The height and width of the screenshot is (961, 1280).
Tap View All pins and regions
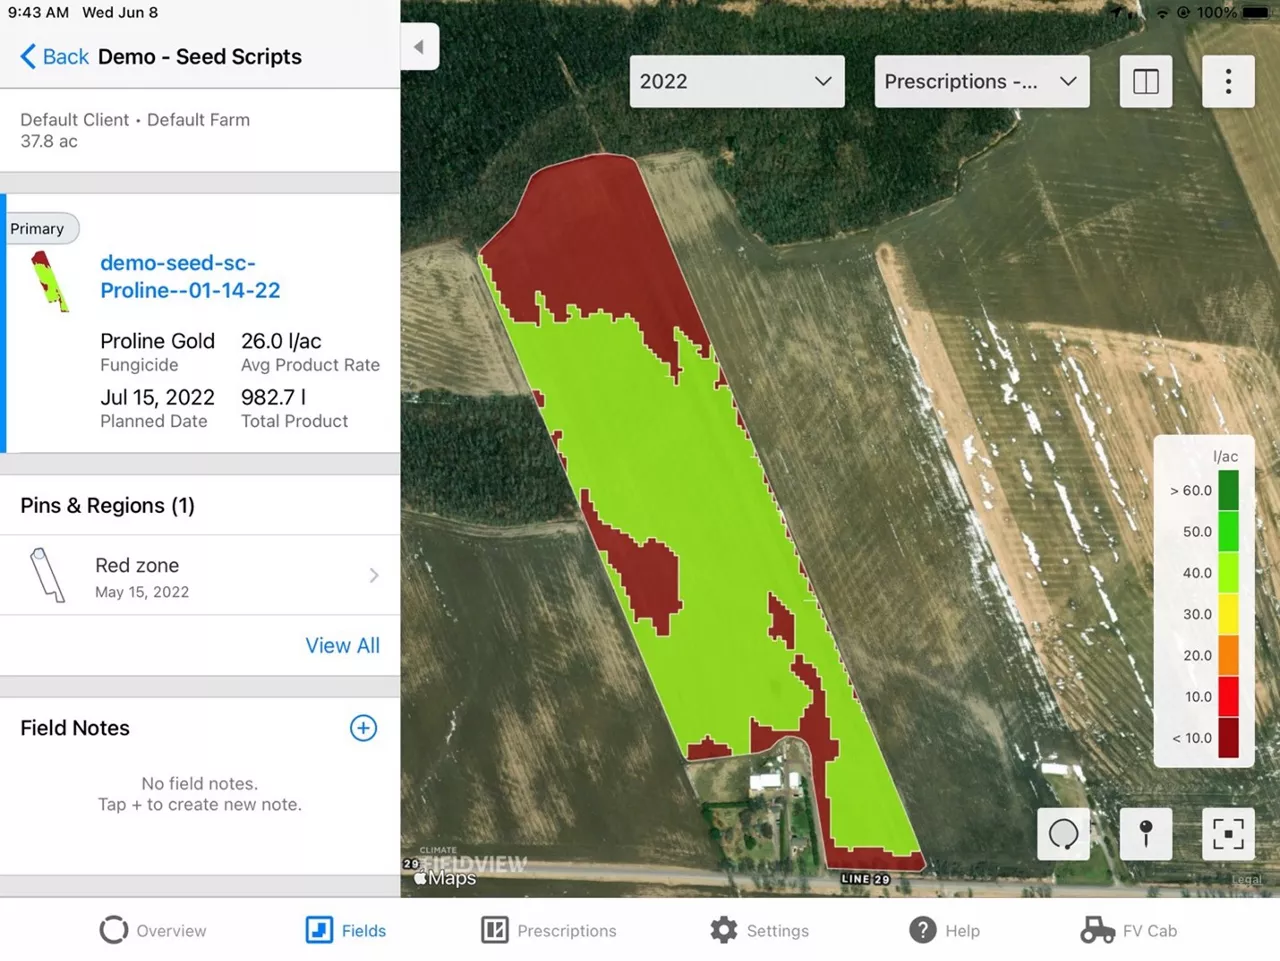(342, 645)
